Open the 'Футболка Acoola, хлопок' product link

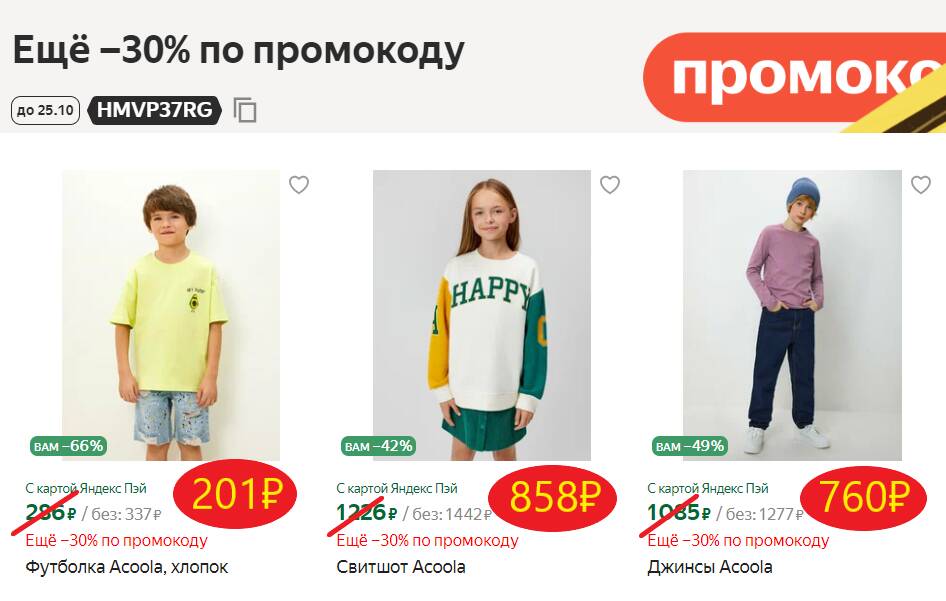tap(127, 567)
